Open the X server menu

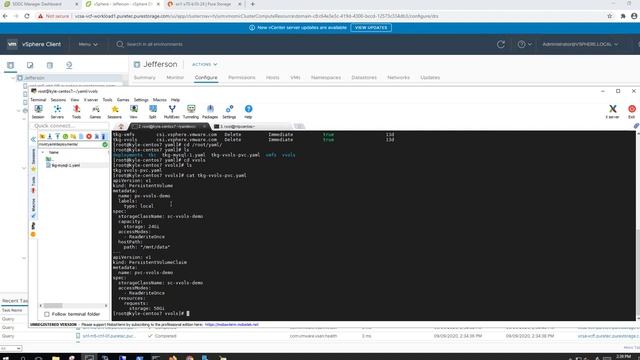[x=91, y=100]
